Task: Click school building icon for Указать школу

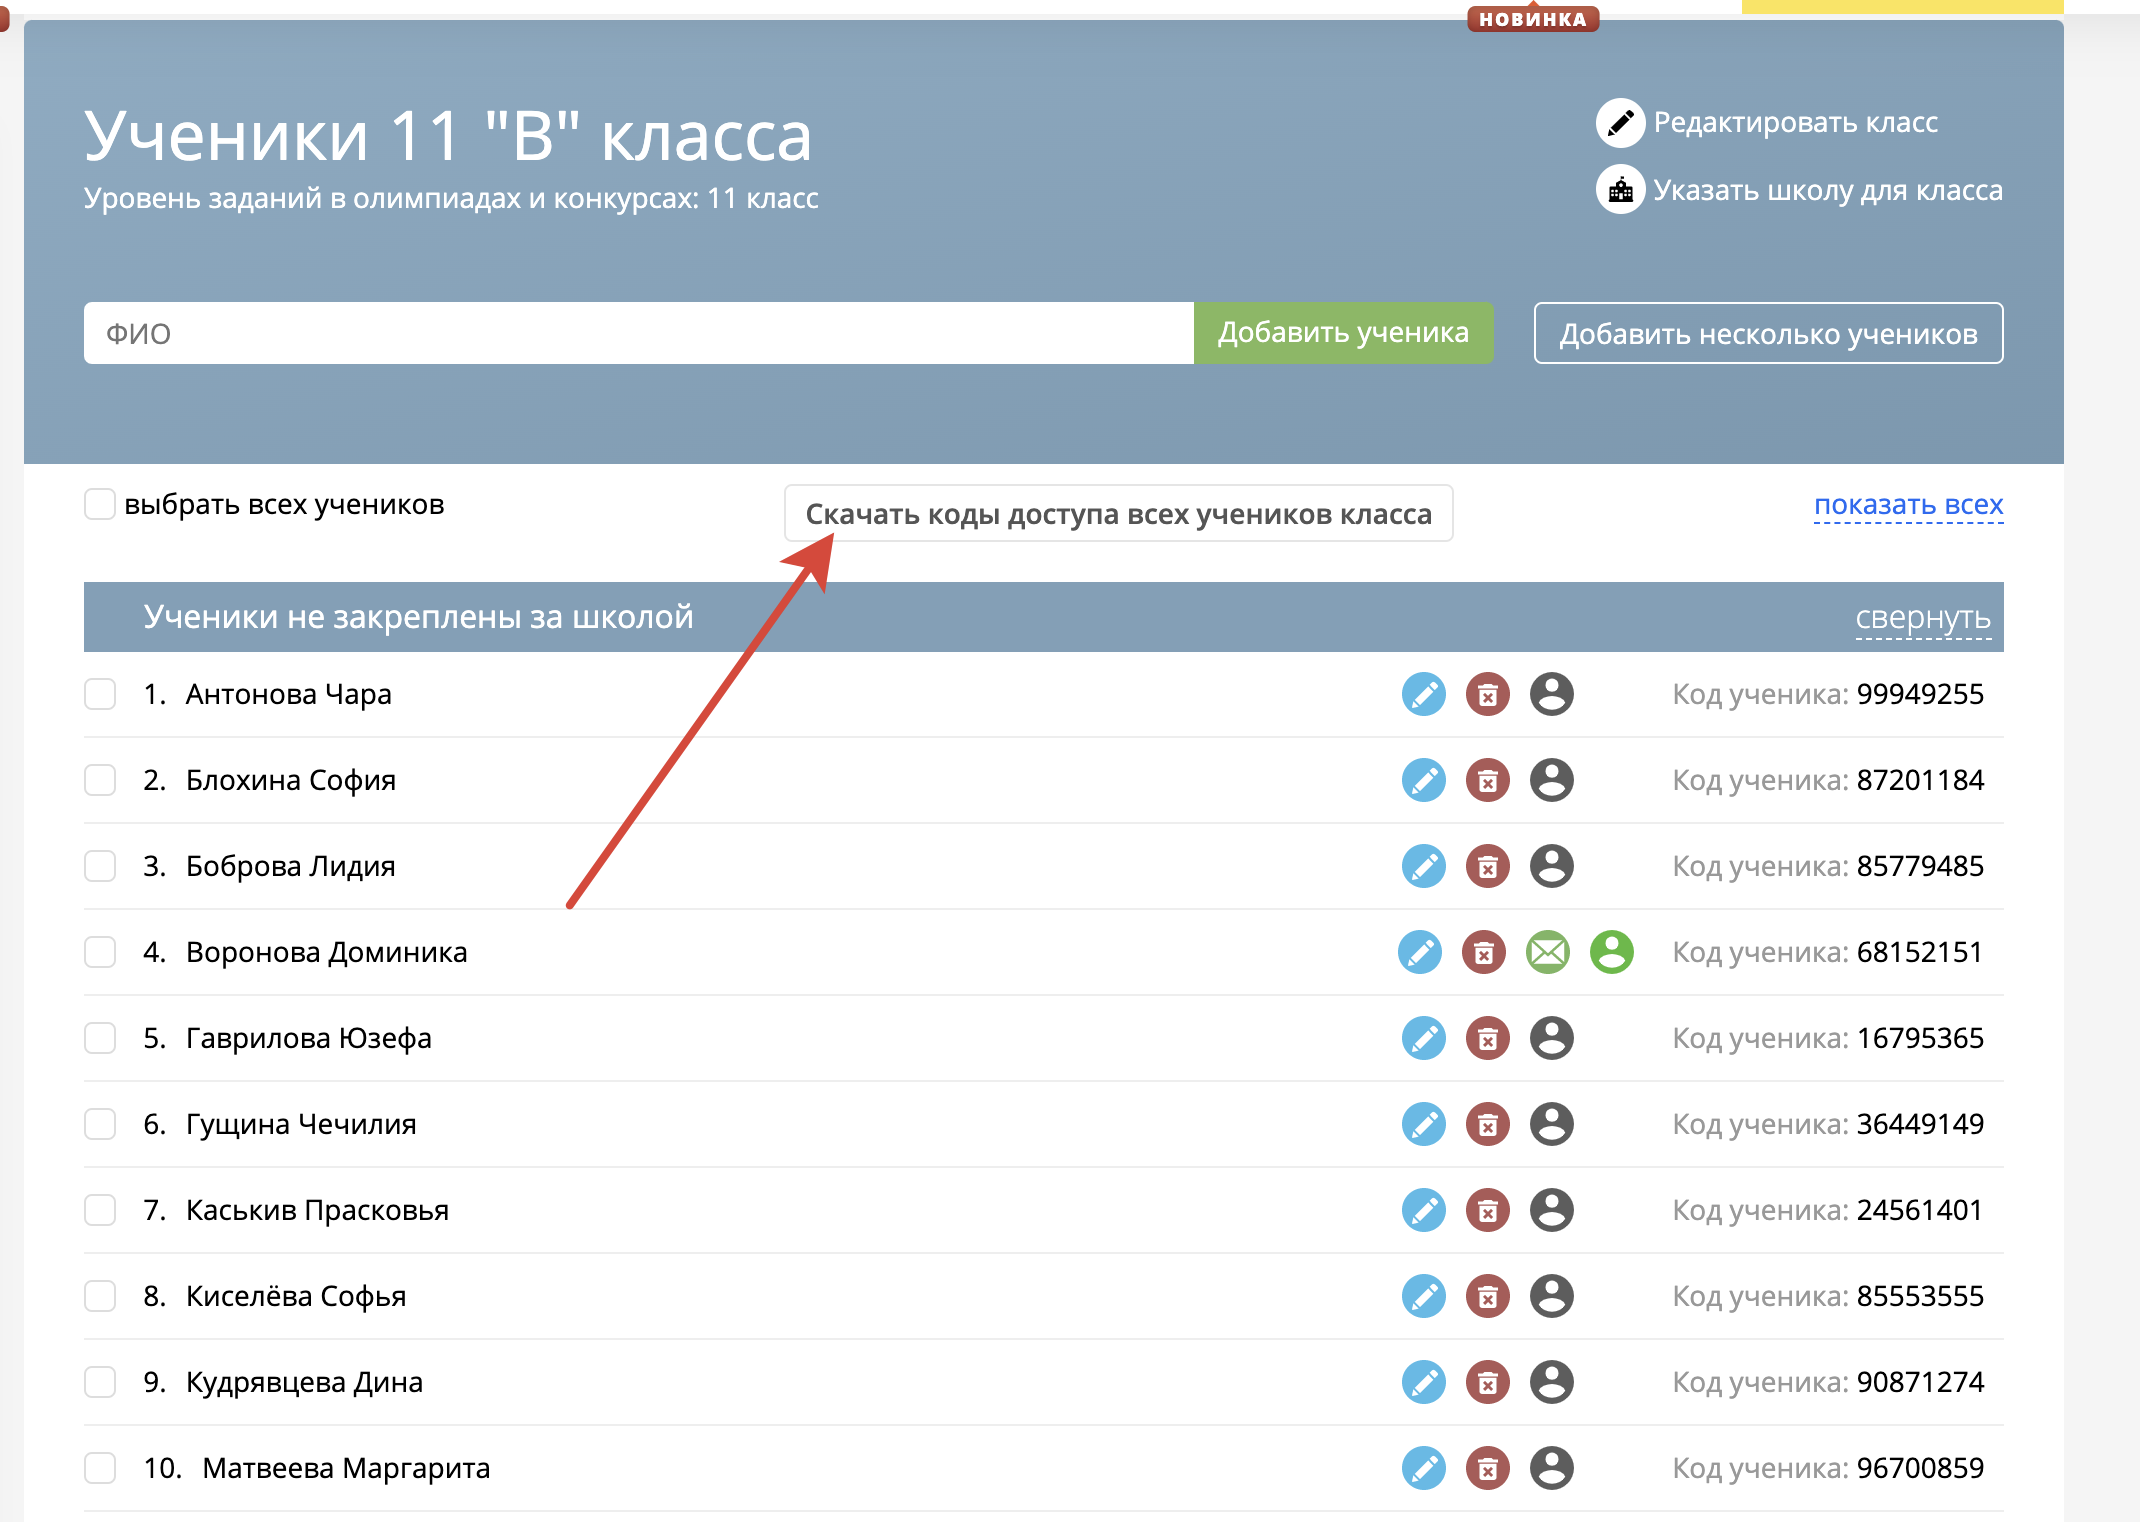Action: pos(1620,190)
